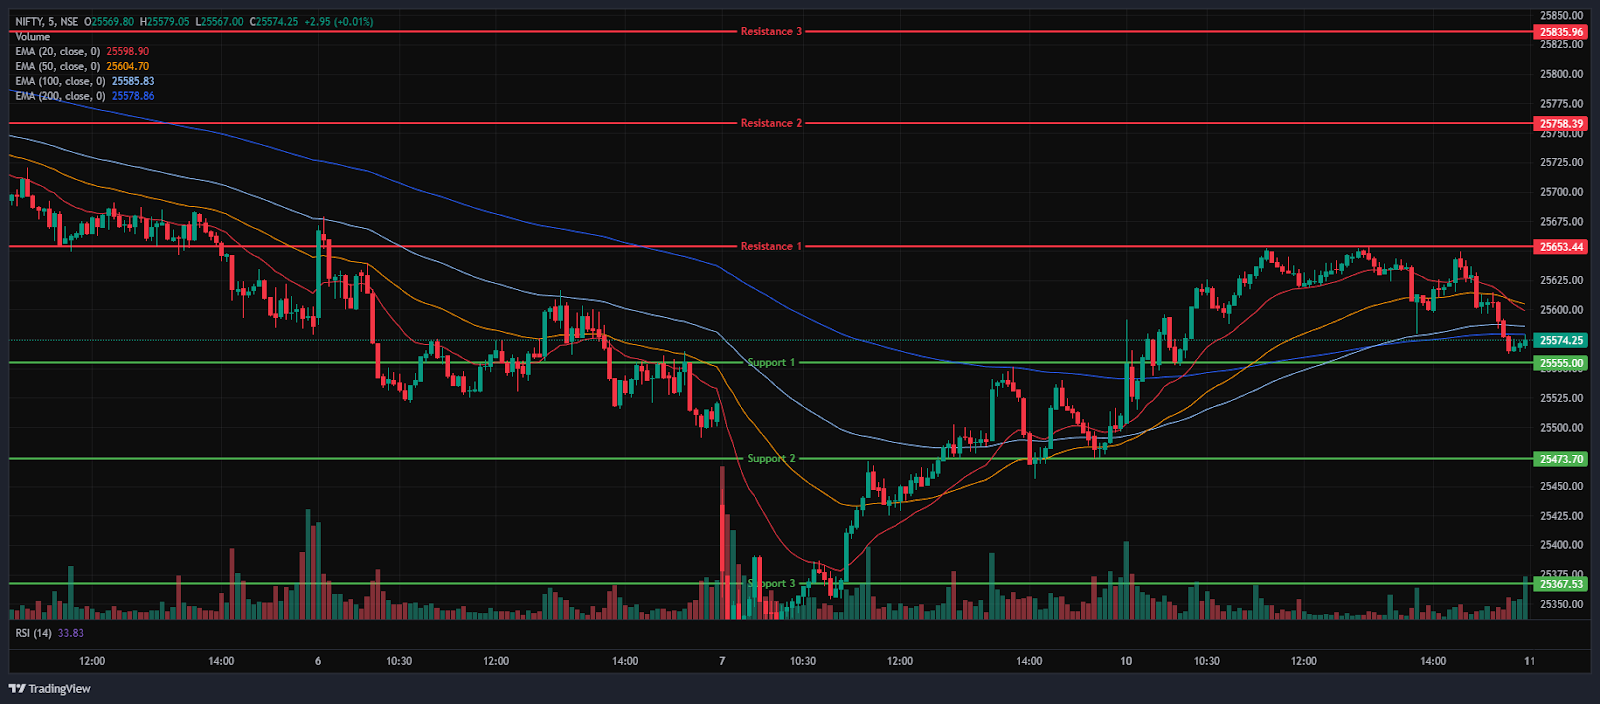This screenshot has height=704, width=1600.
Task: Click the Resistance 1 line label
Action: 771,246
